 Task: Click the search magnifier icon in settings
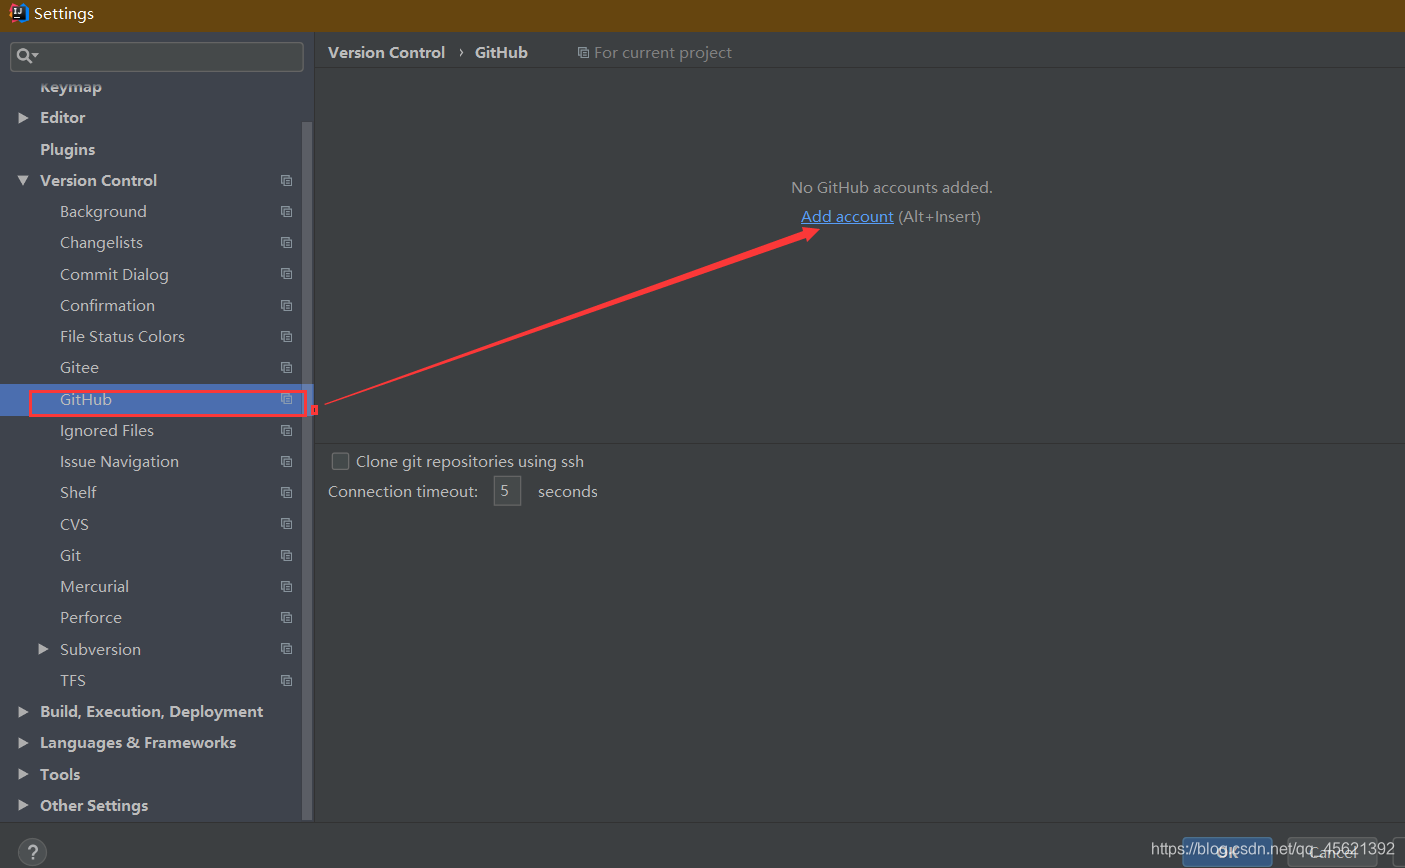point(22,56)
